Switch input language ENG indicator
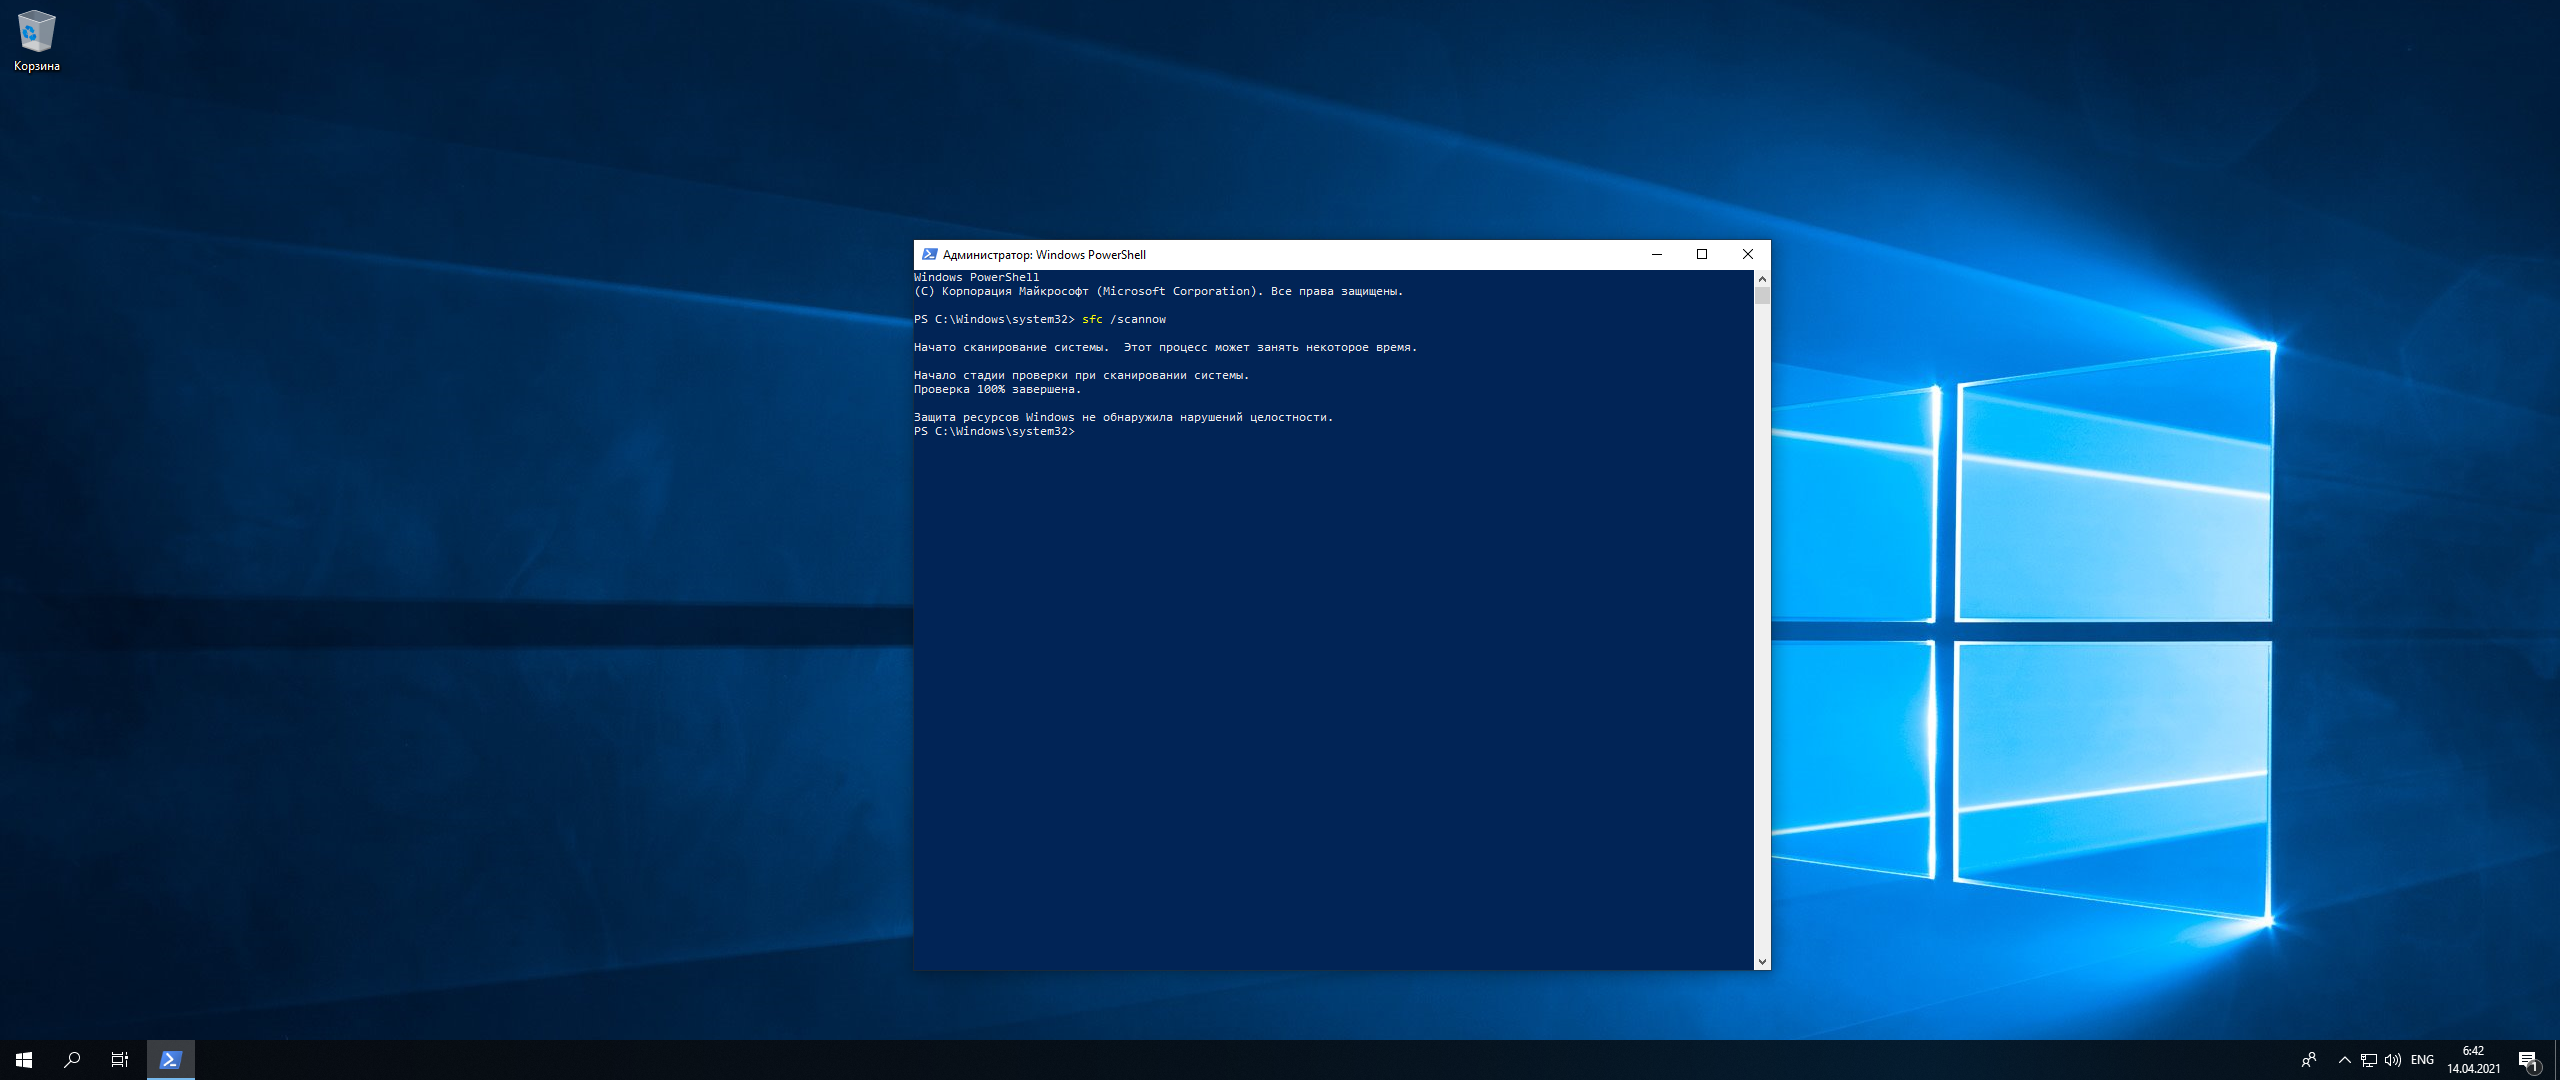2560x1080 pixels. tap(2422, 1060)
